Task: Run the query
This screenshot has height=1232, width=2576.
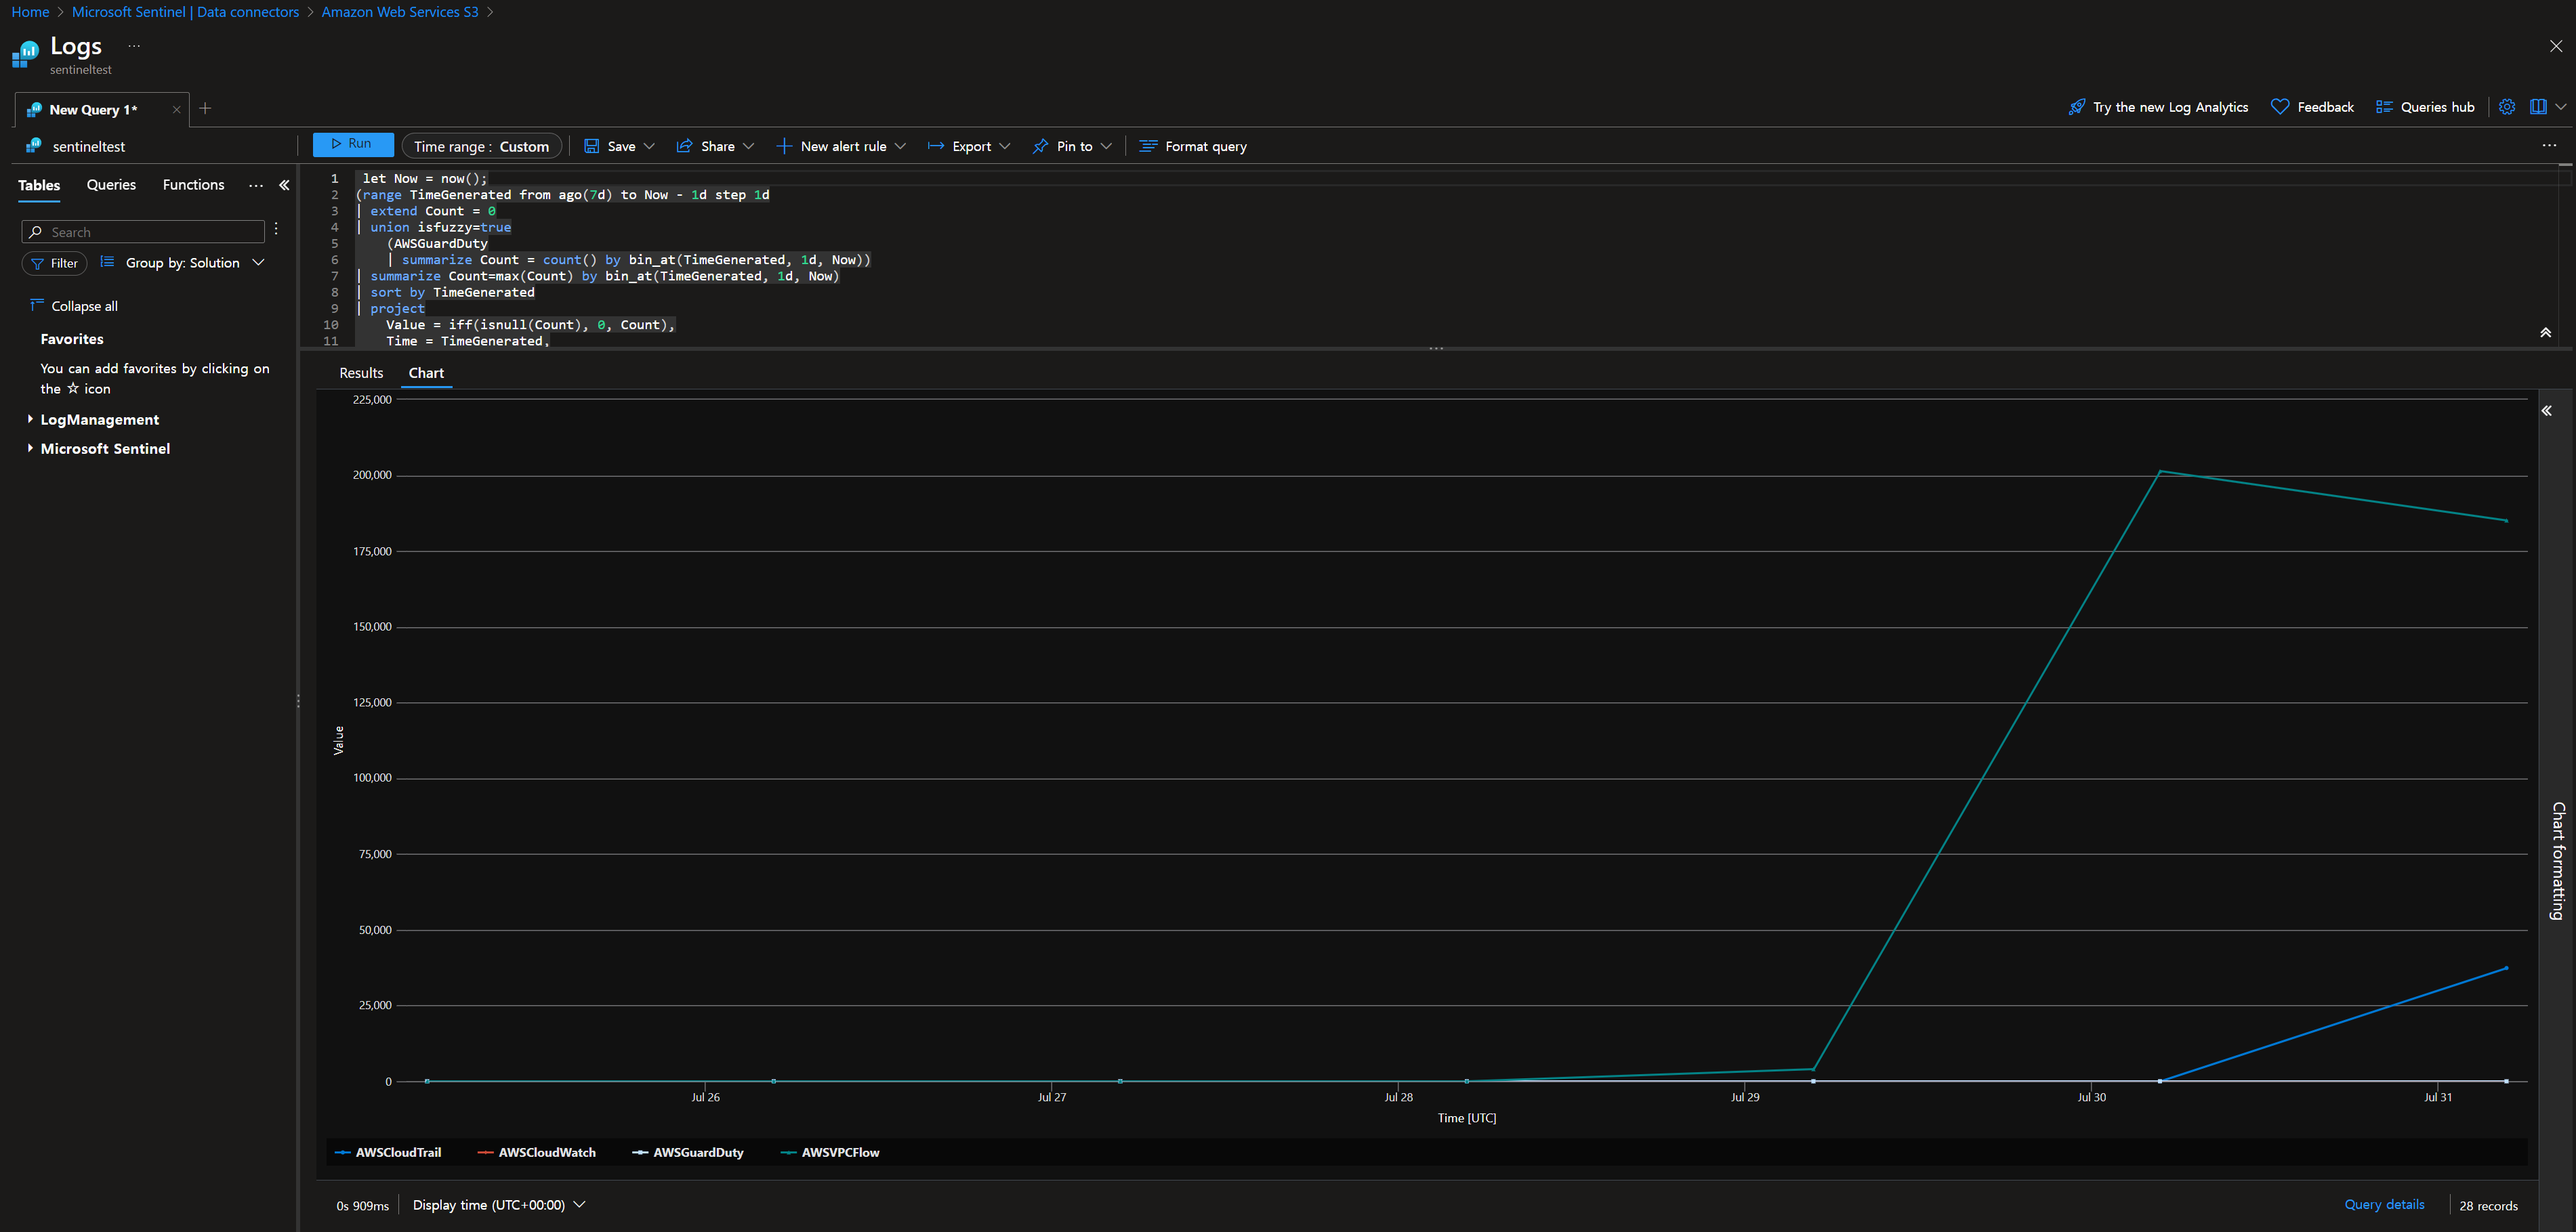Action: [352, 144]
